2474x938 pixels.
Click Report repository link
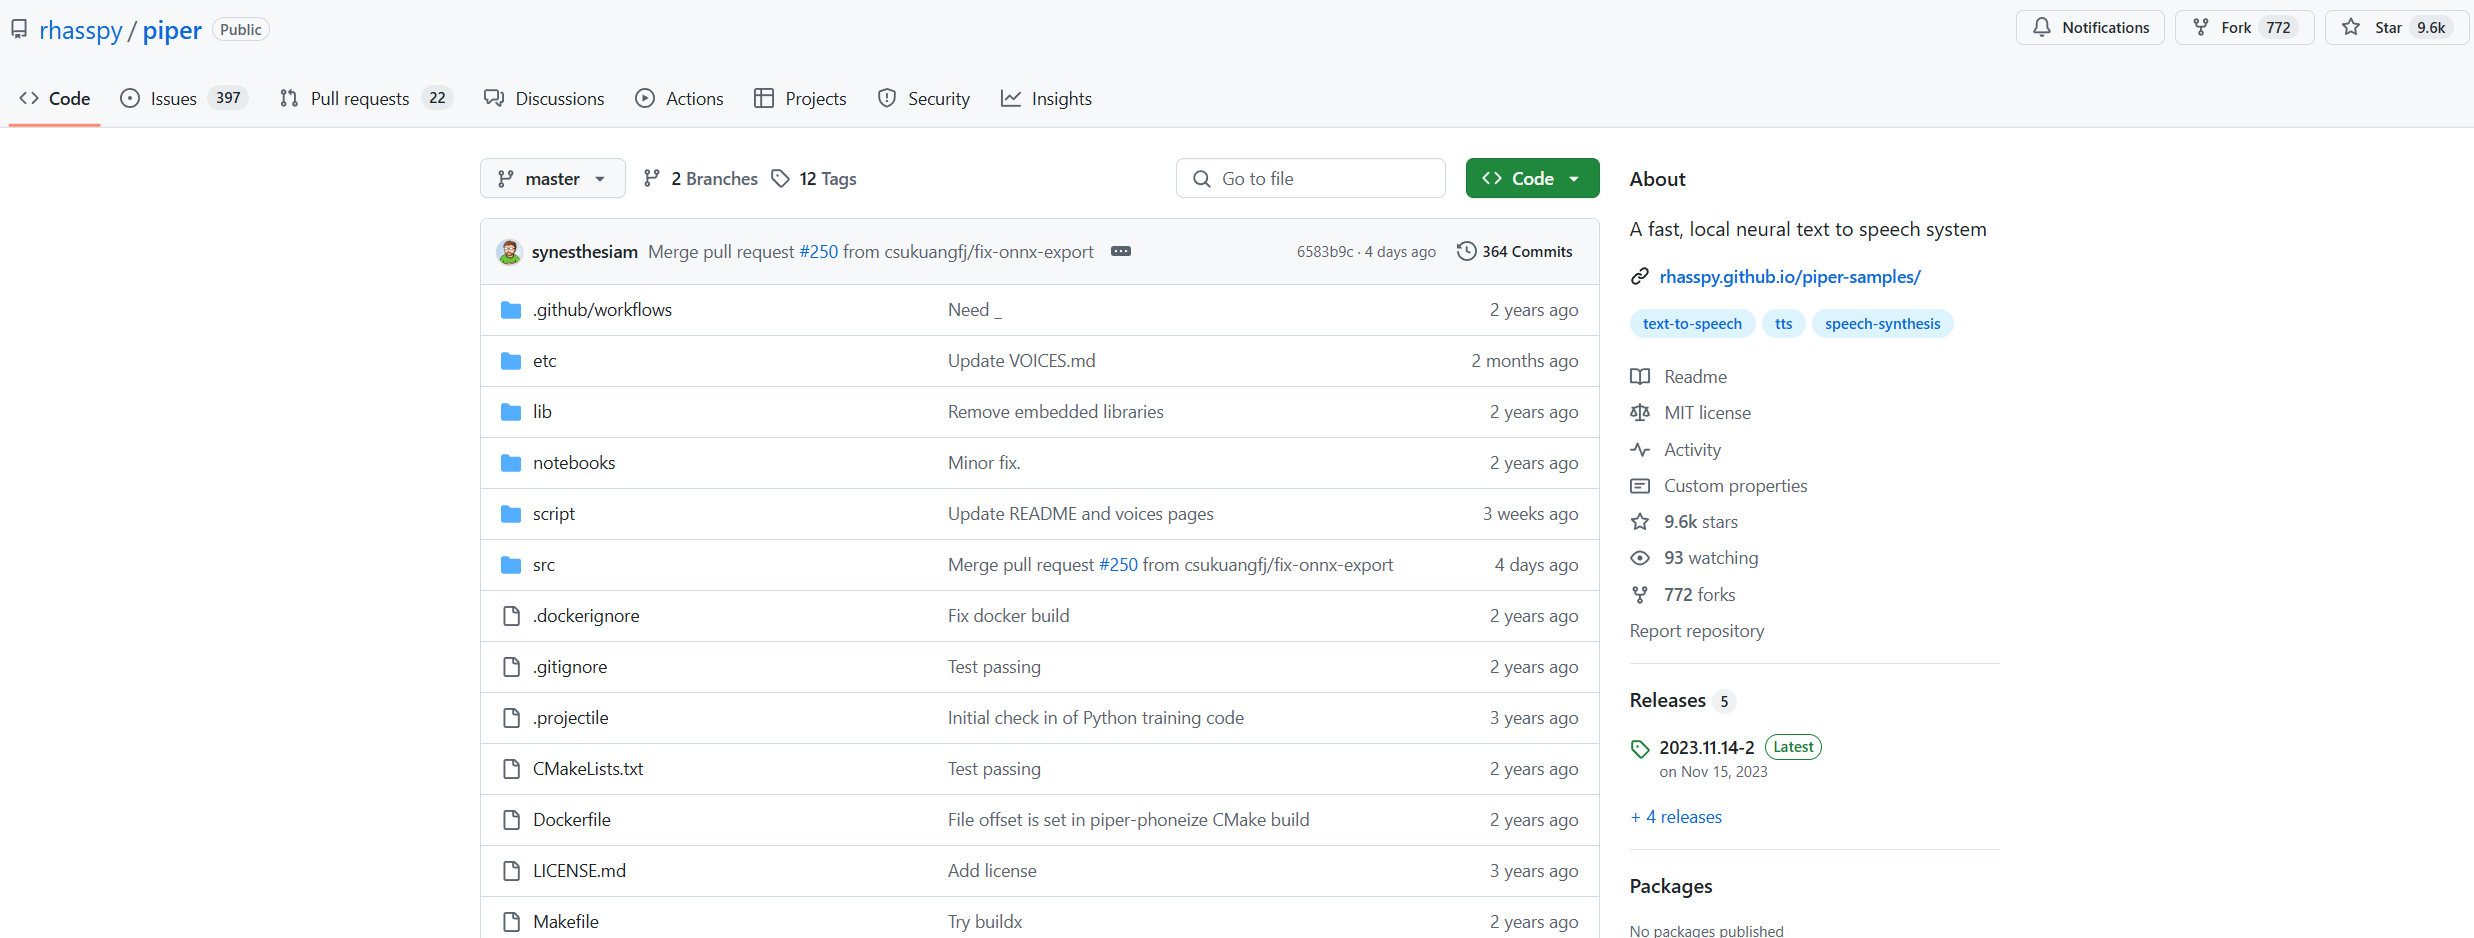tap(1697, 631)
